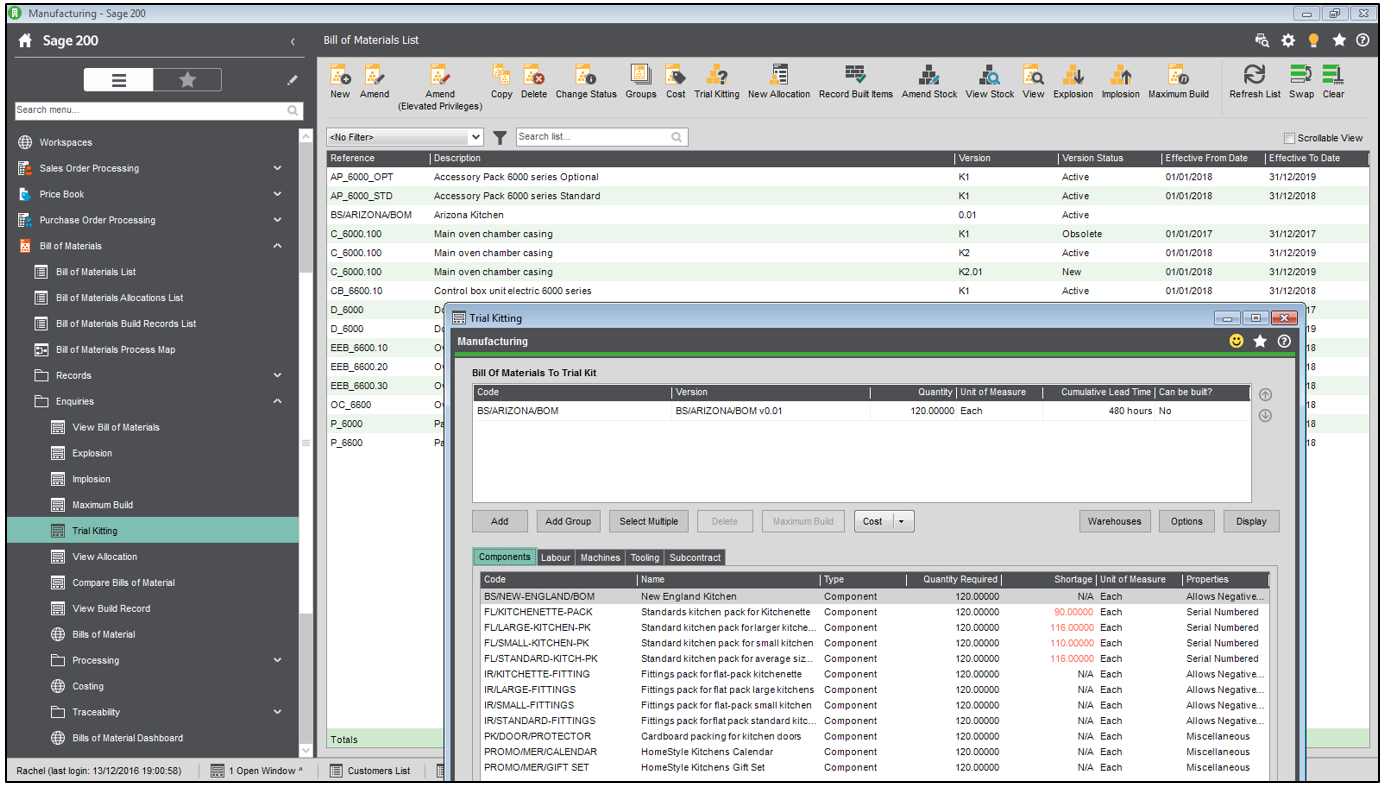Expand the Price Book menu
Image resolution: width=1386 pixels, height=787 pixels.
coord(277,194)
